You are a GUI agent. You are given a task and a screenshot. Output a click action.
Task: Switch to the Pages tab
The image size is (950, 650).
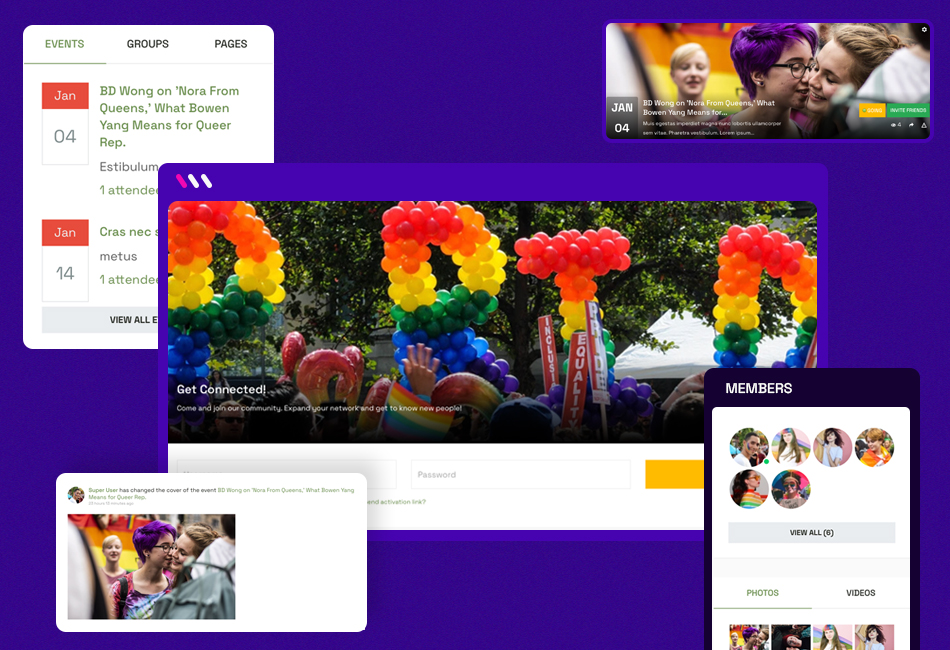tap(231, 44)
